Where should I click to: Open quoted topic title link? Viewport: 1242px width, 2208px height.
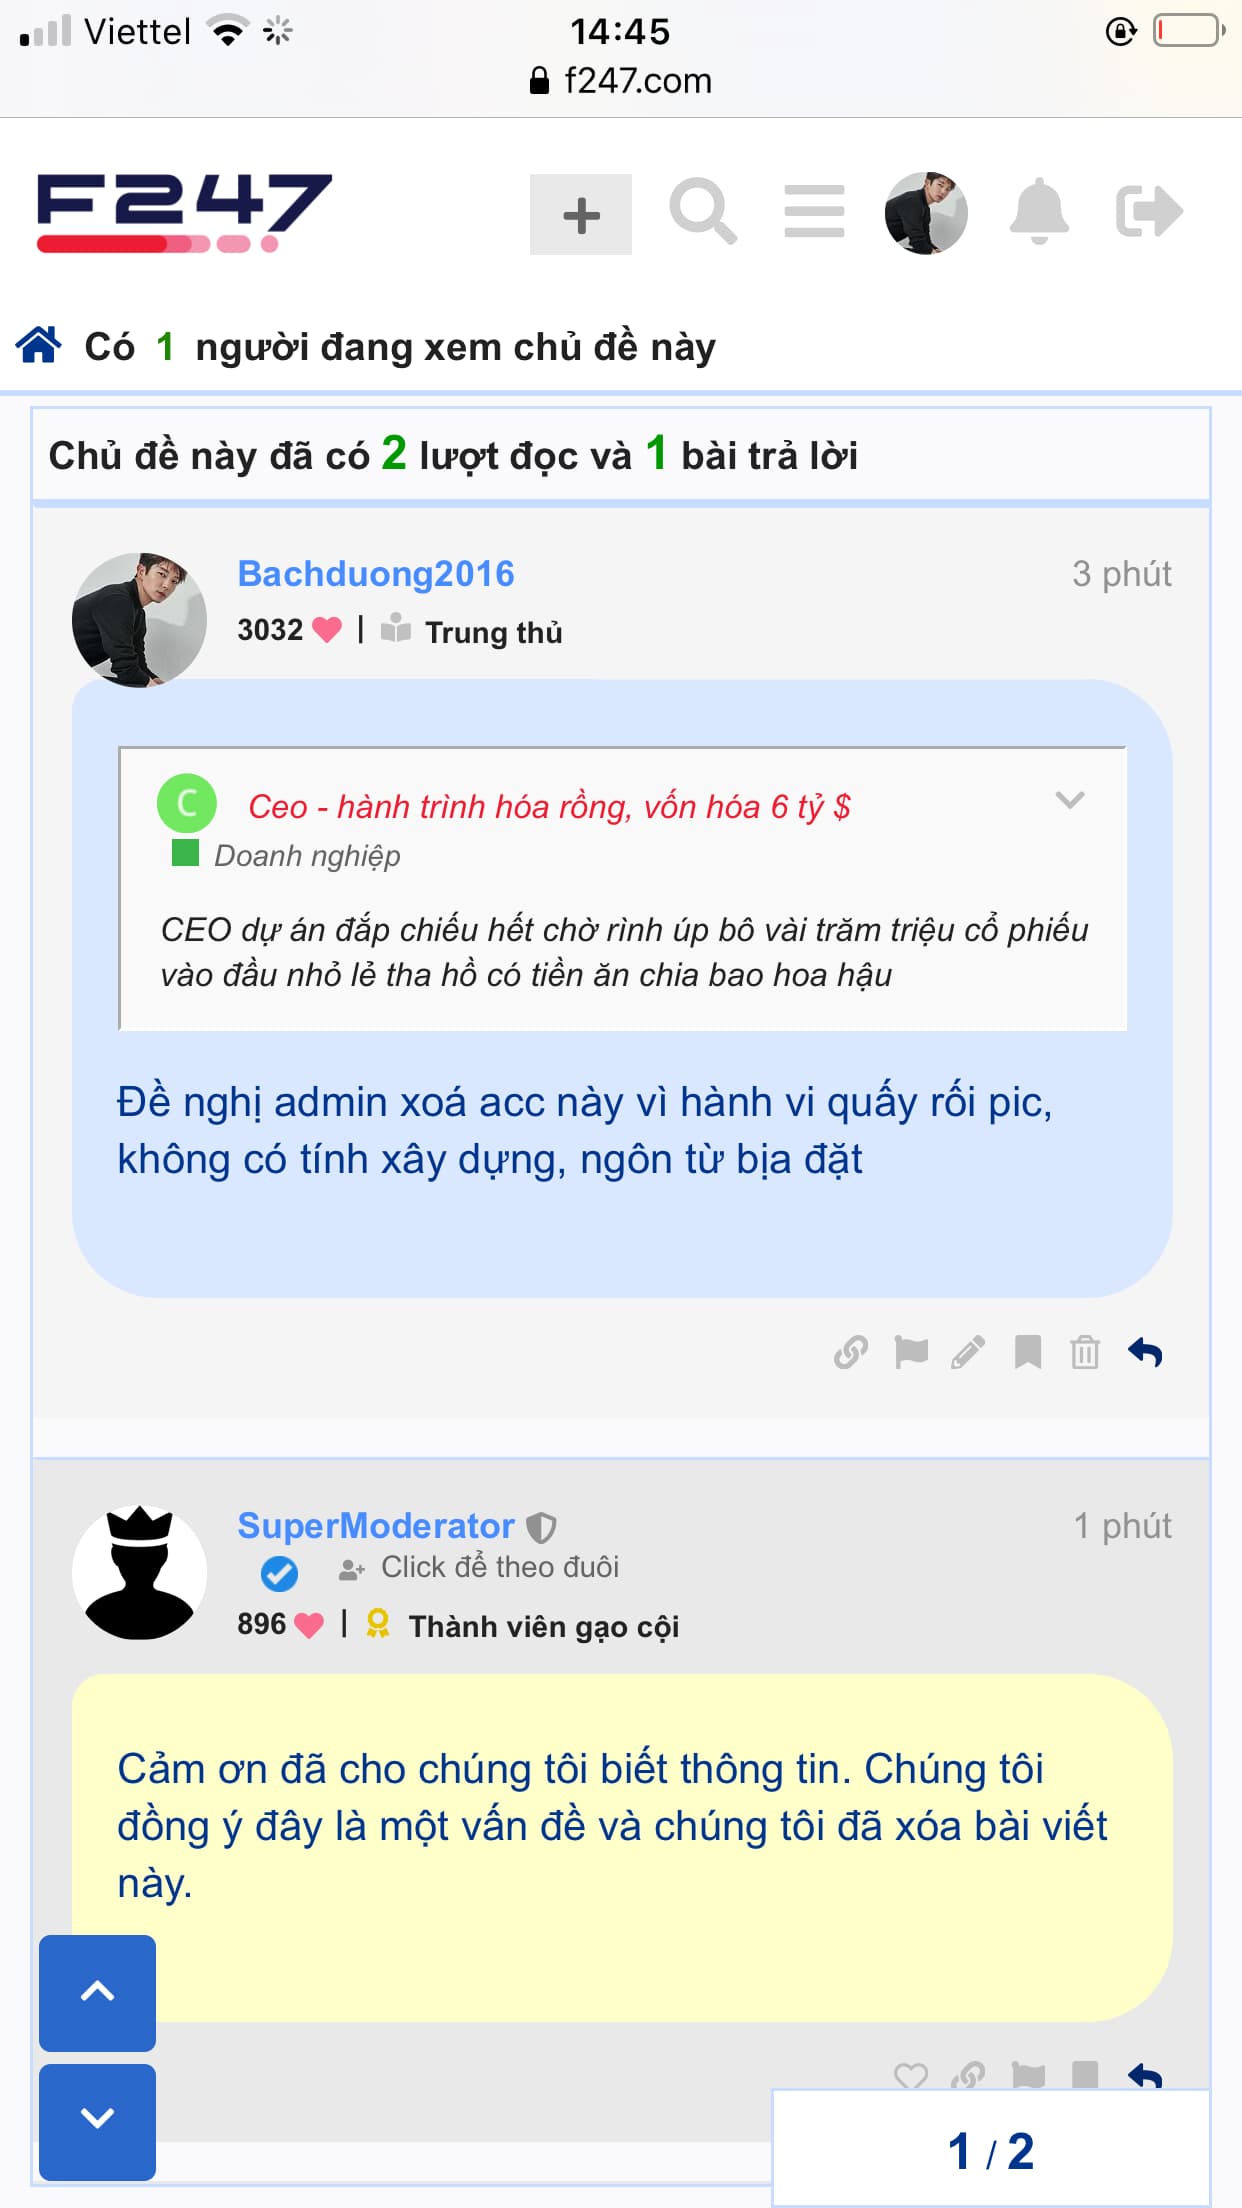click(x=549, y=806)
